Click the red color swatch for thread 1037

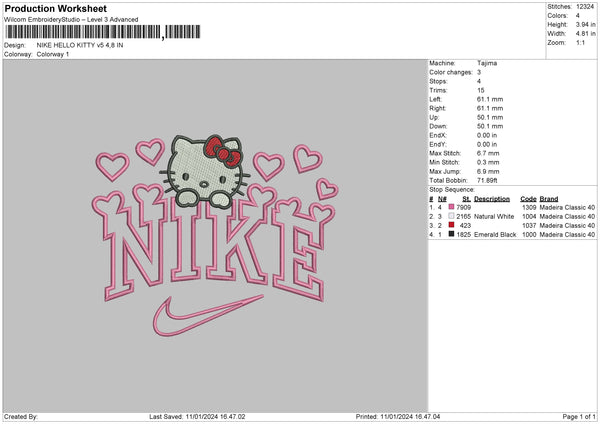452,225
